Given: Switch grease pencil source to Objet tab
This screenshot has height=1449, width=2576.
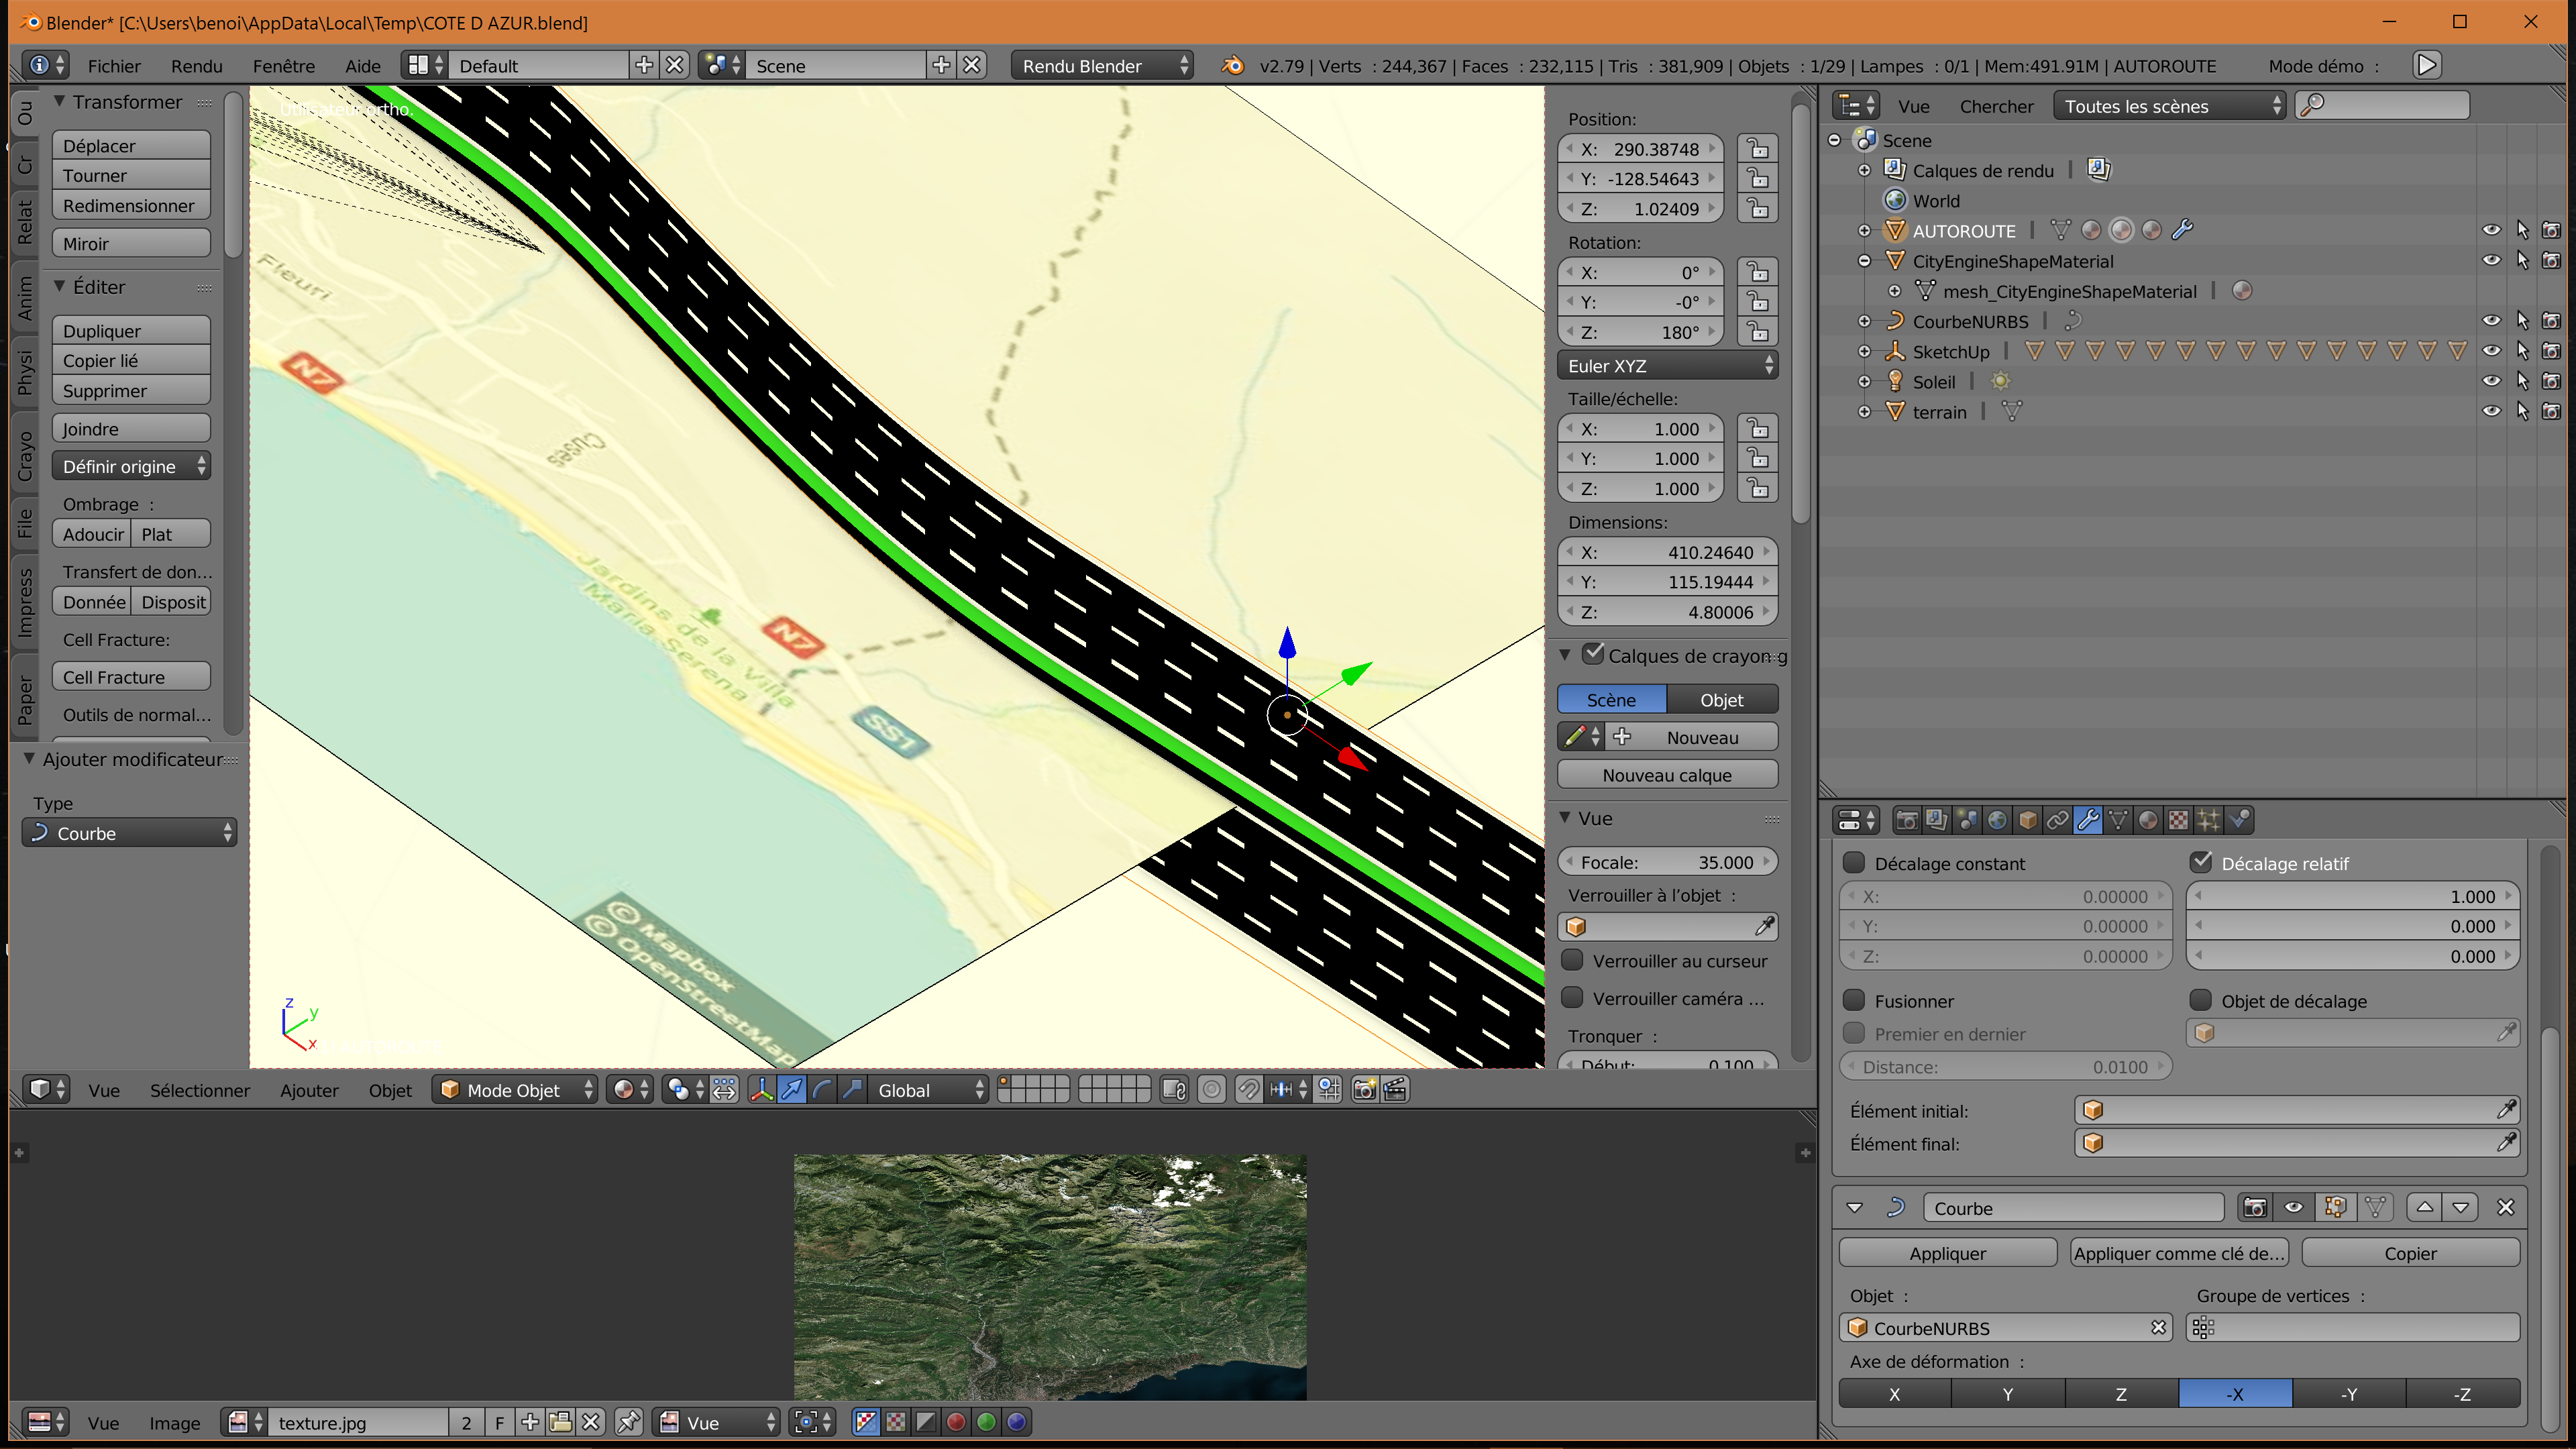Looking at the screenshot, I should 1722,699.
